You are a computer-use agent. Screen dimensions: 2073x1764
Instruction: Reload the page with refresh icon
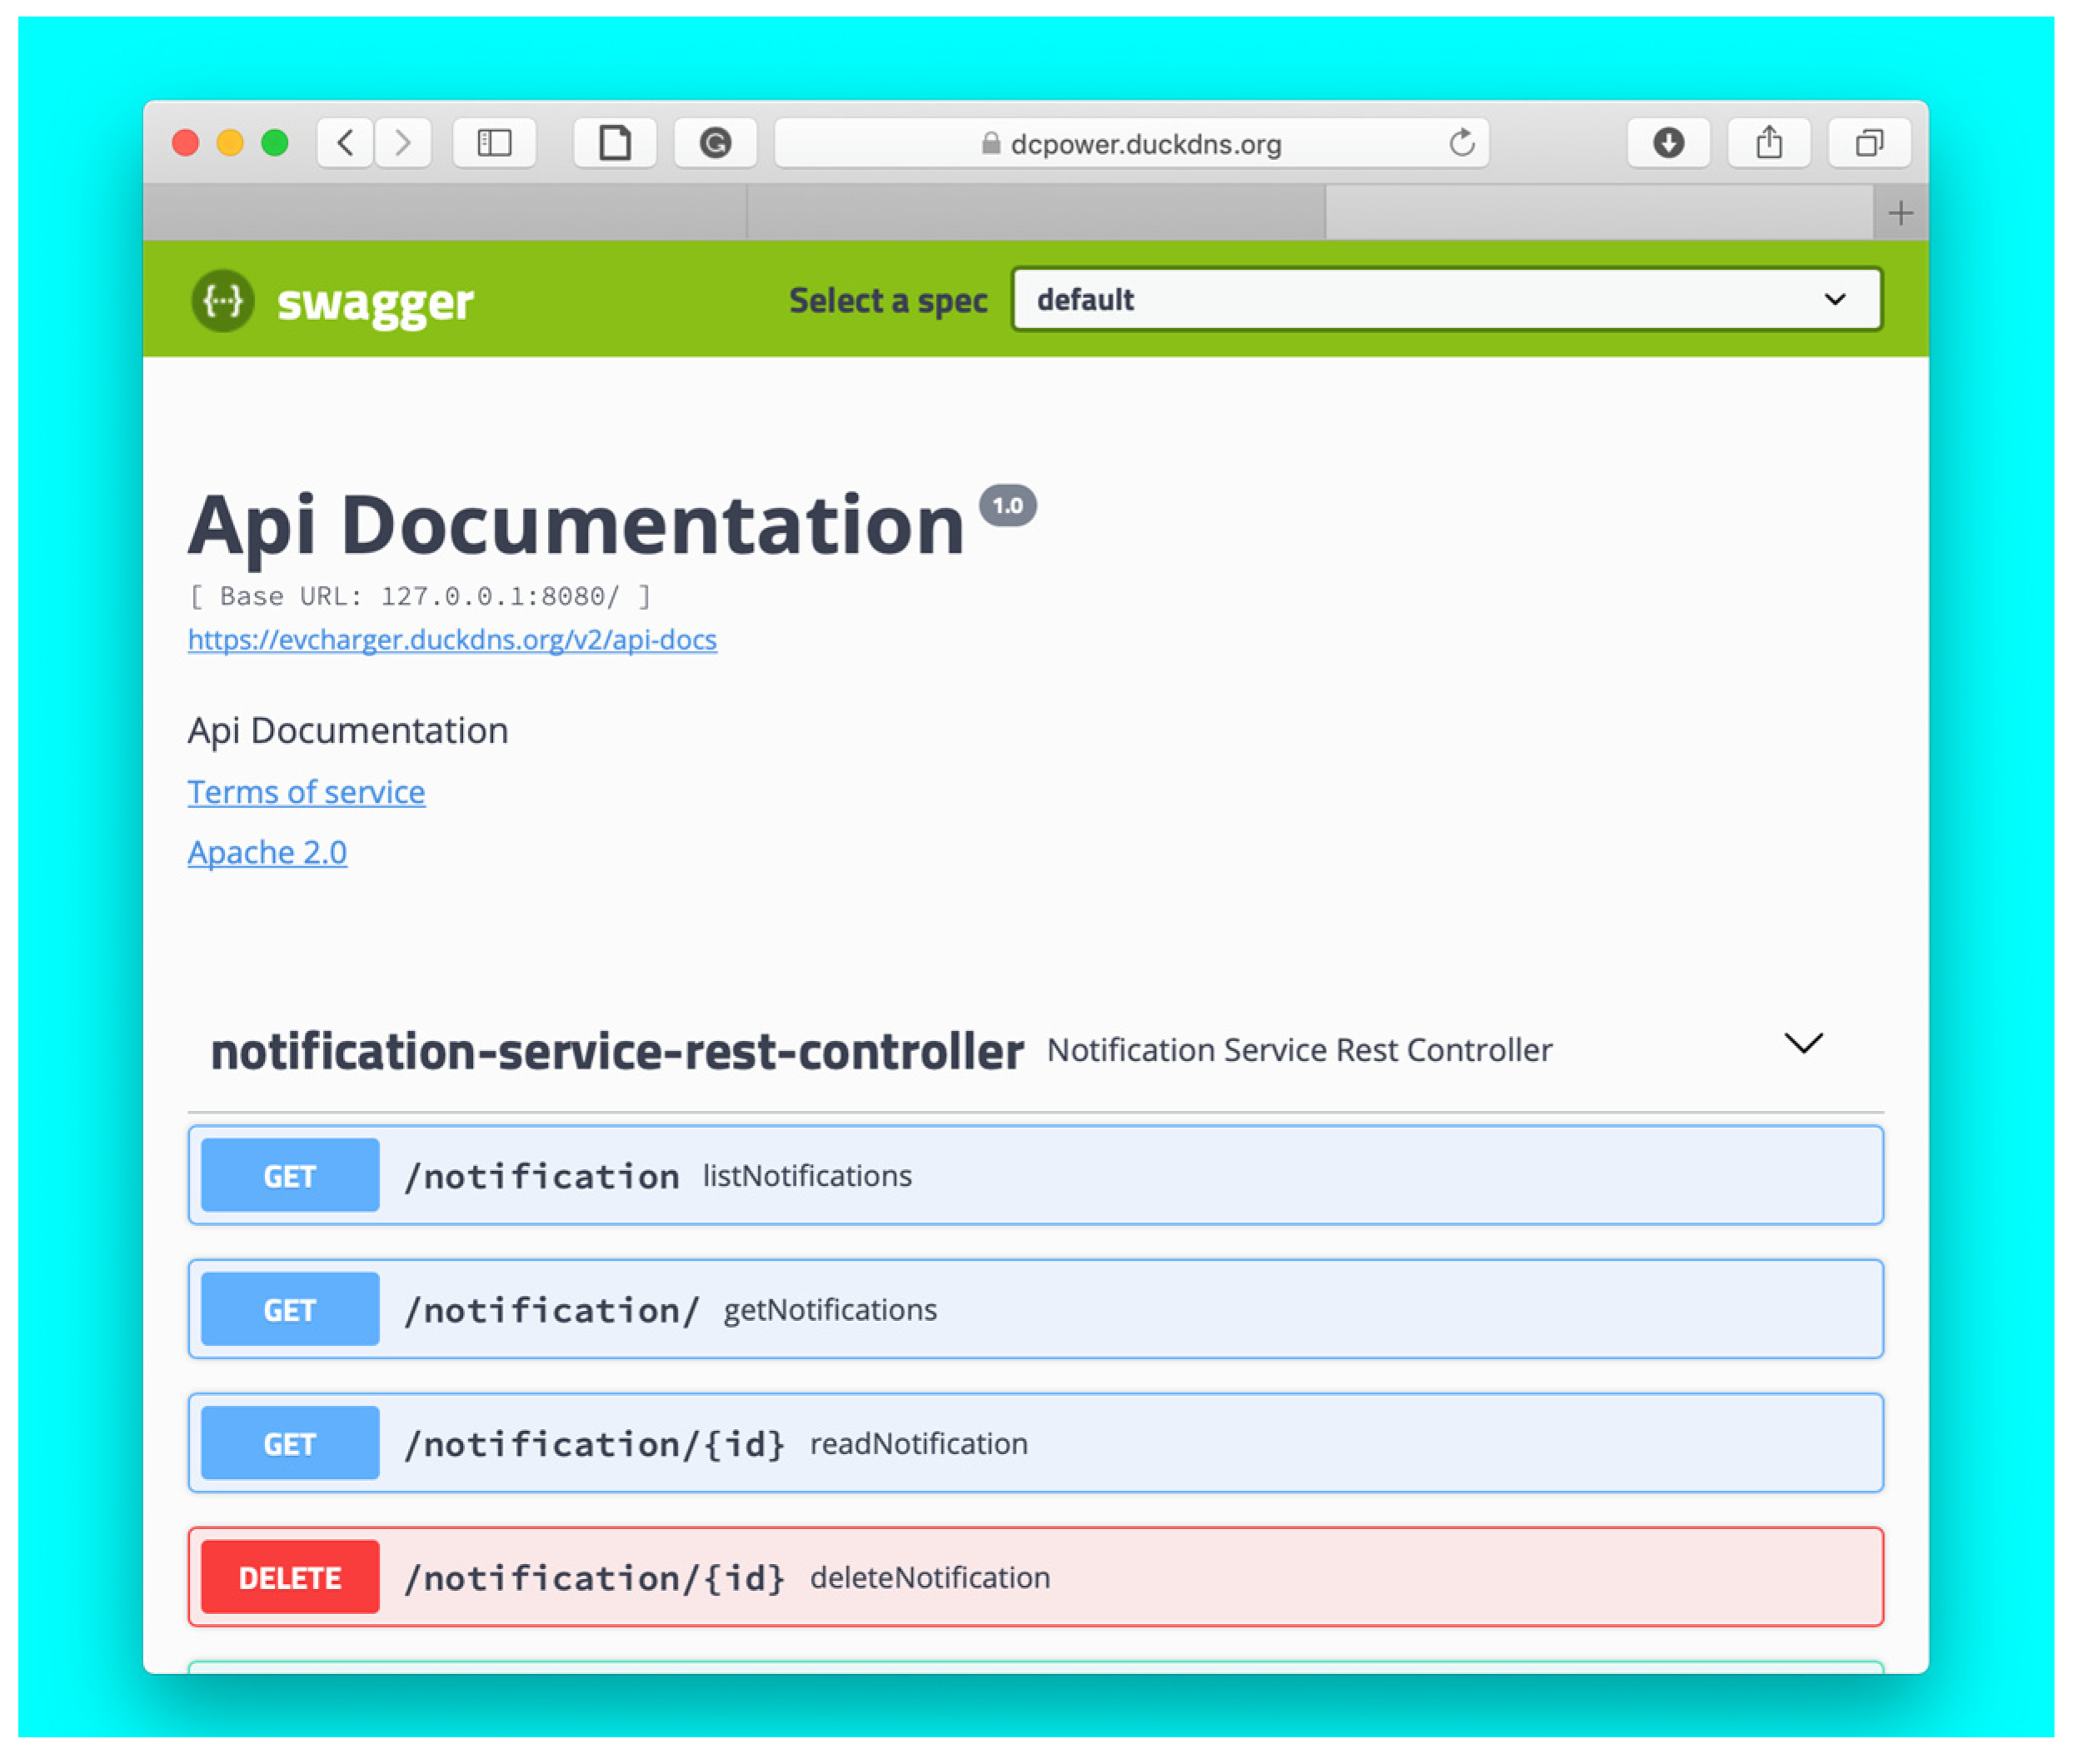pyautogui.click(x=1461, y=143)
